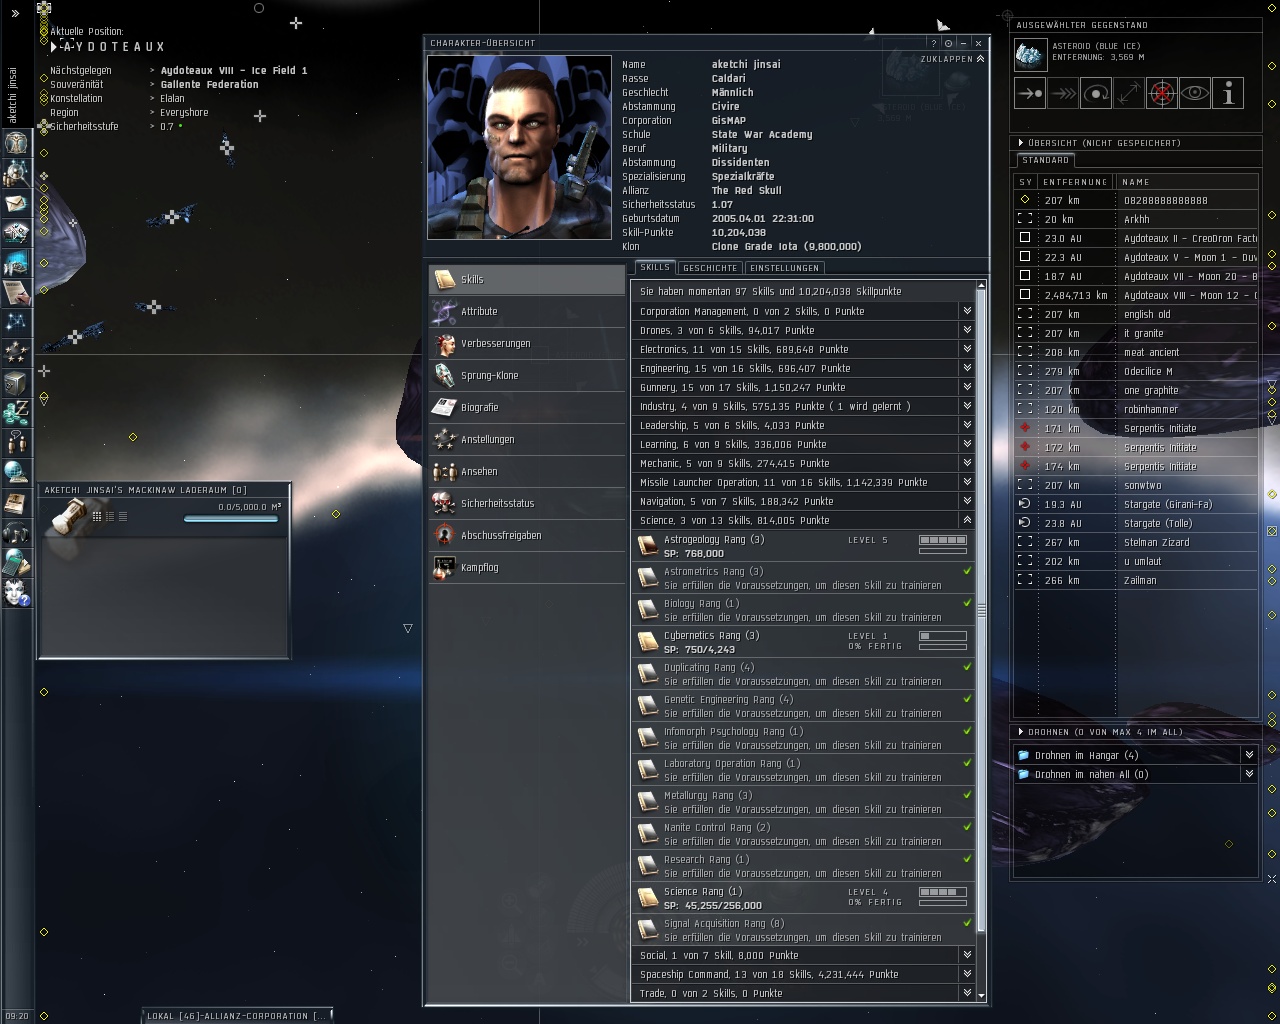Image resolution: width=1280 pixels, height=1024 pixels.
Task: Open the star map constellation icon
Action: [x=16, y=322]
